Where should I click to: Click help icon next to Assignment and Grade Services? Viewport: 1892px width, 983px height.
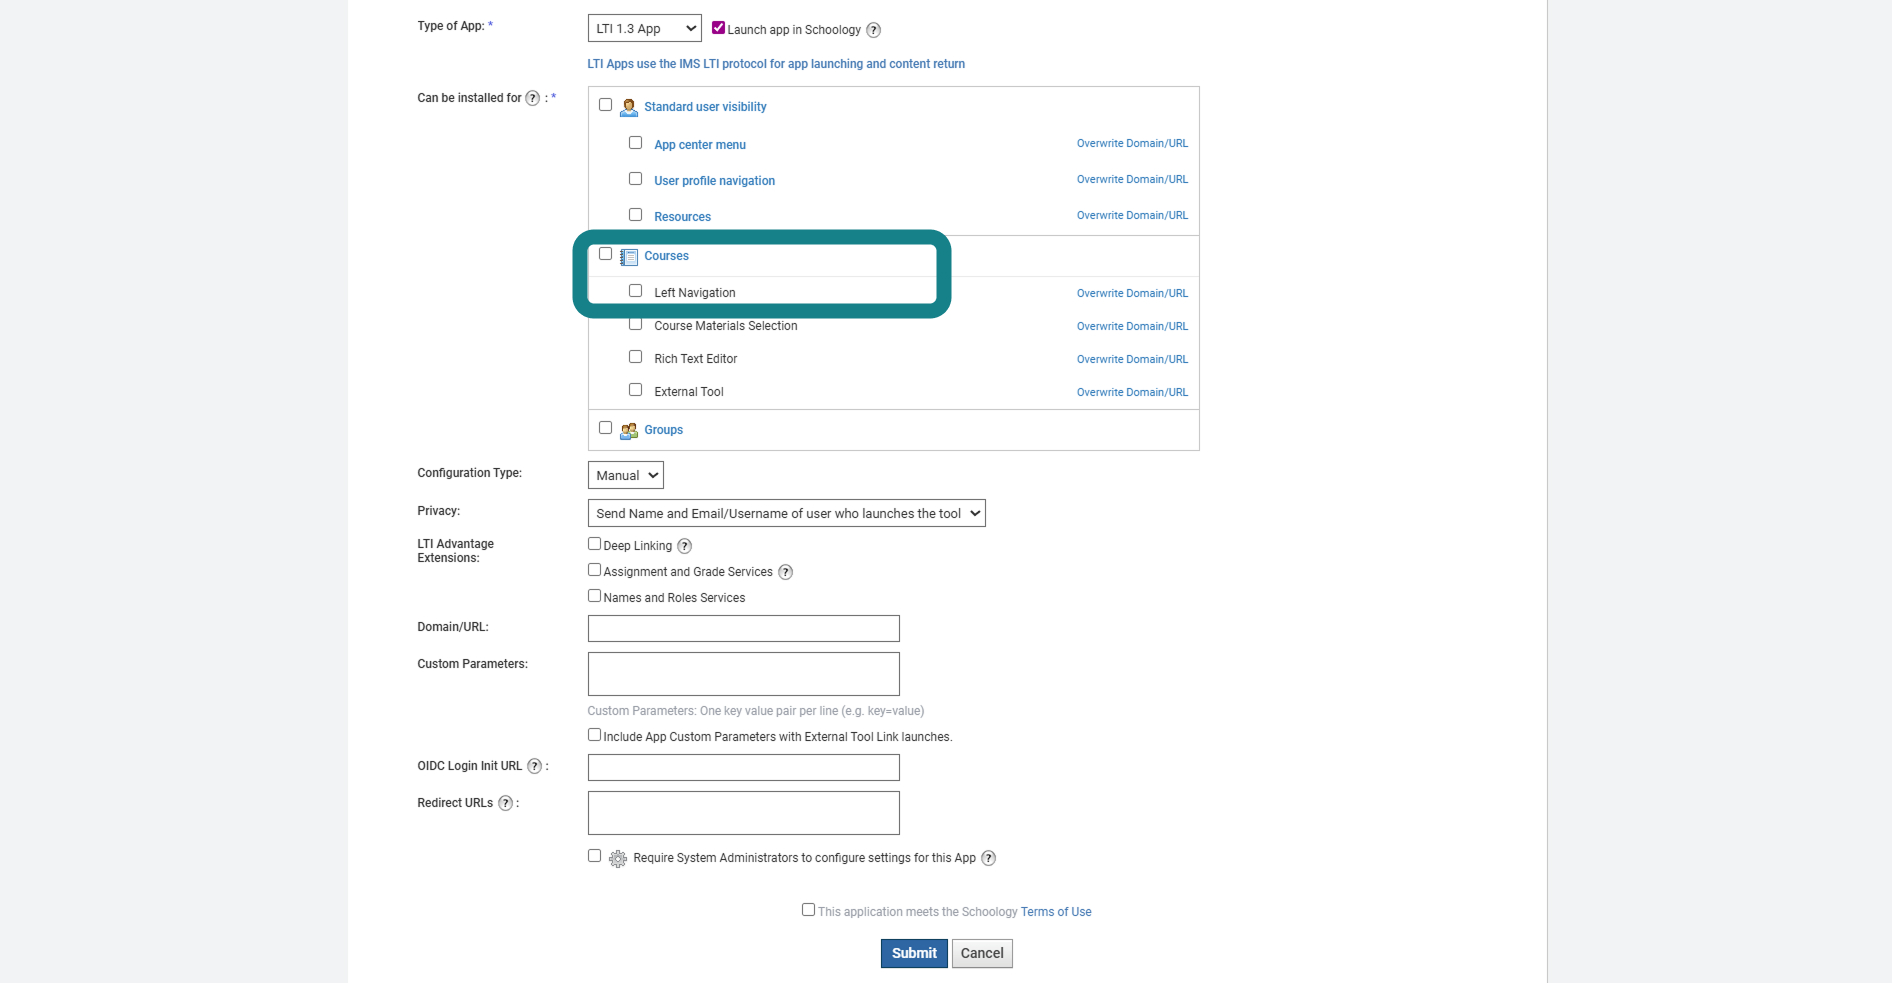point(785,572)
